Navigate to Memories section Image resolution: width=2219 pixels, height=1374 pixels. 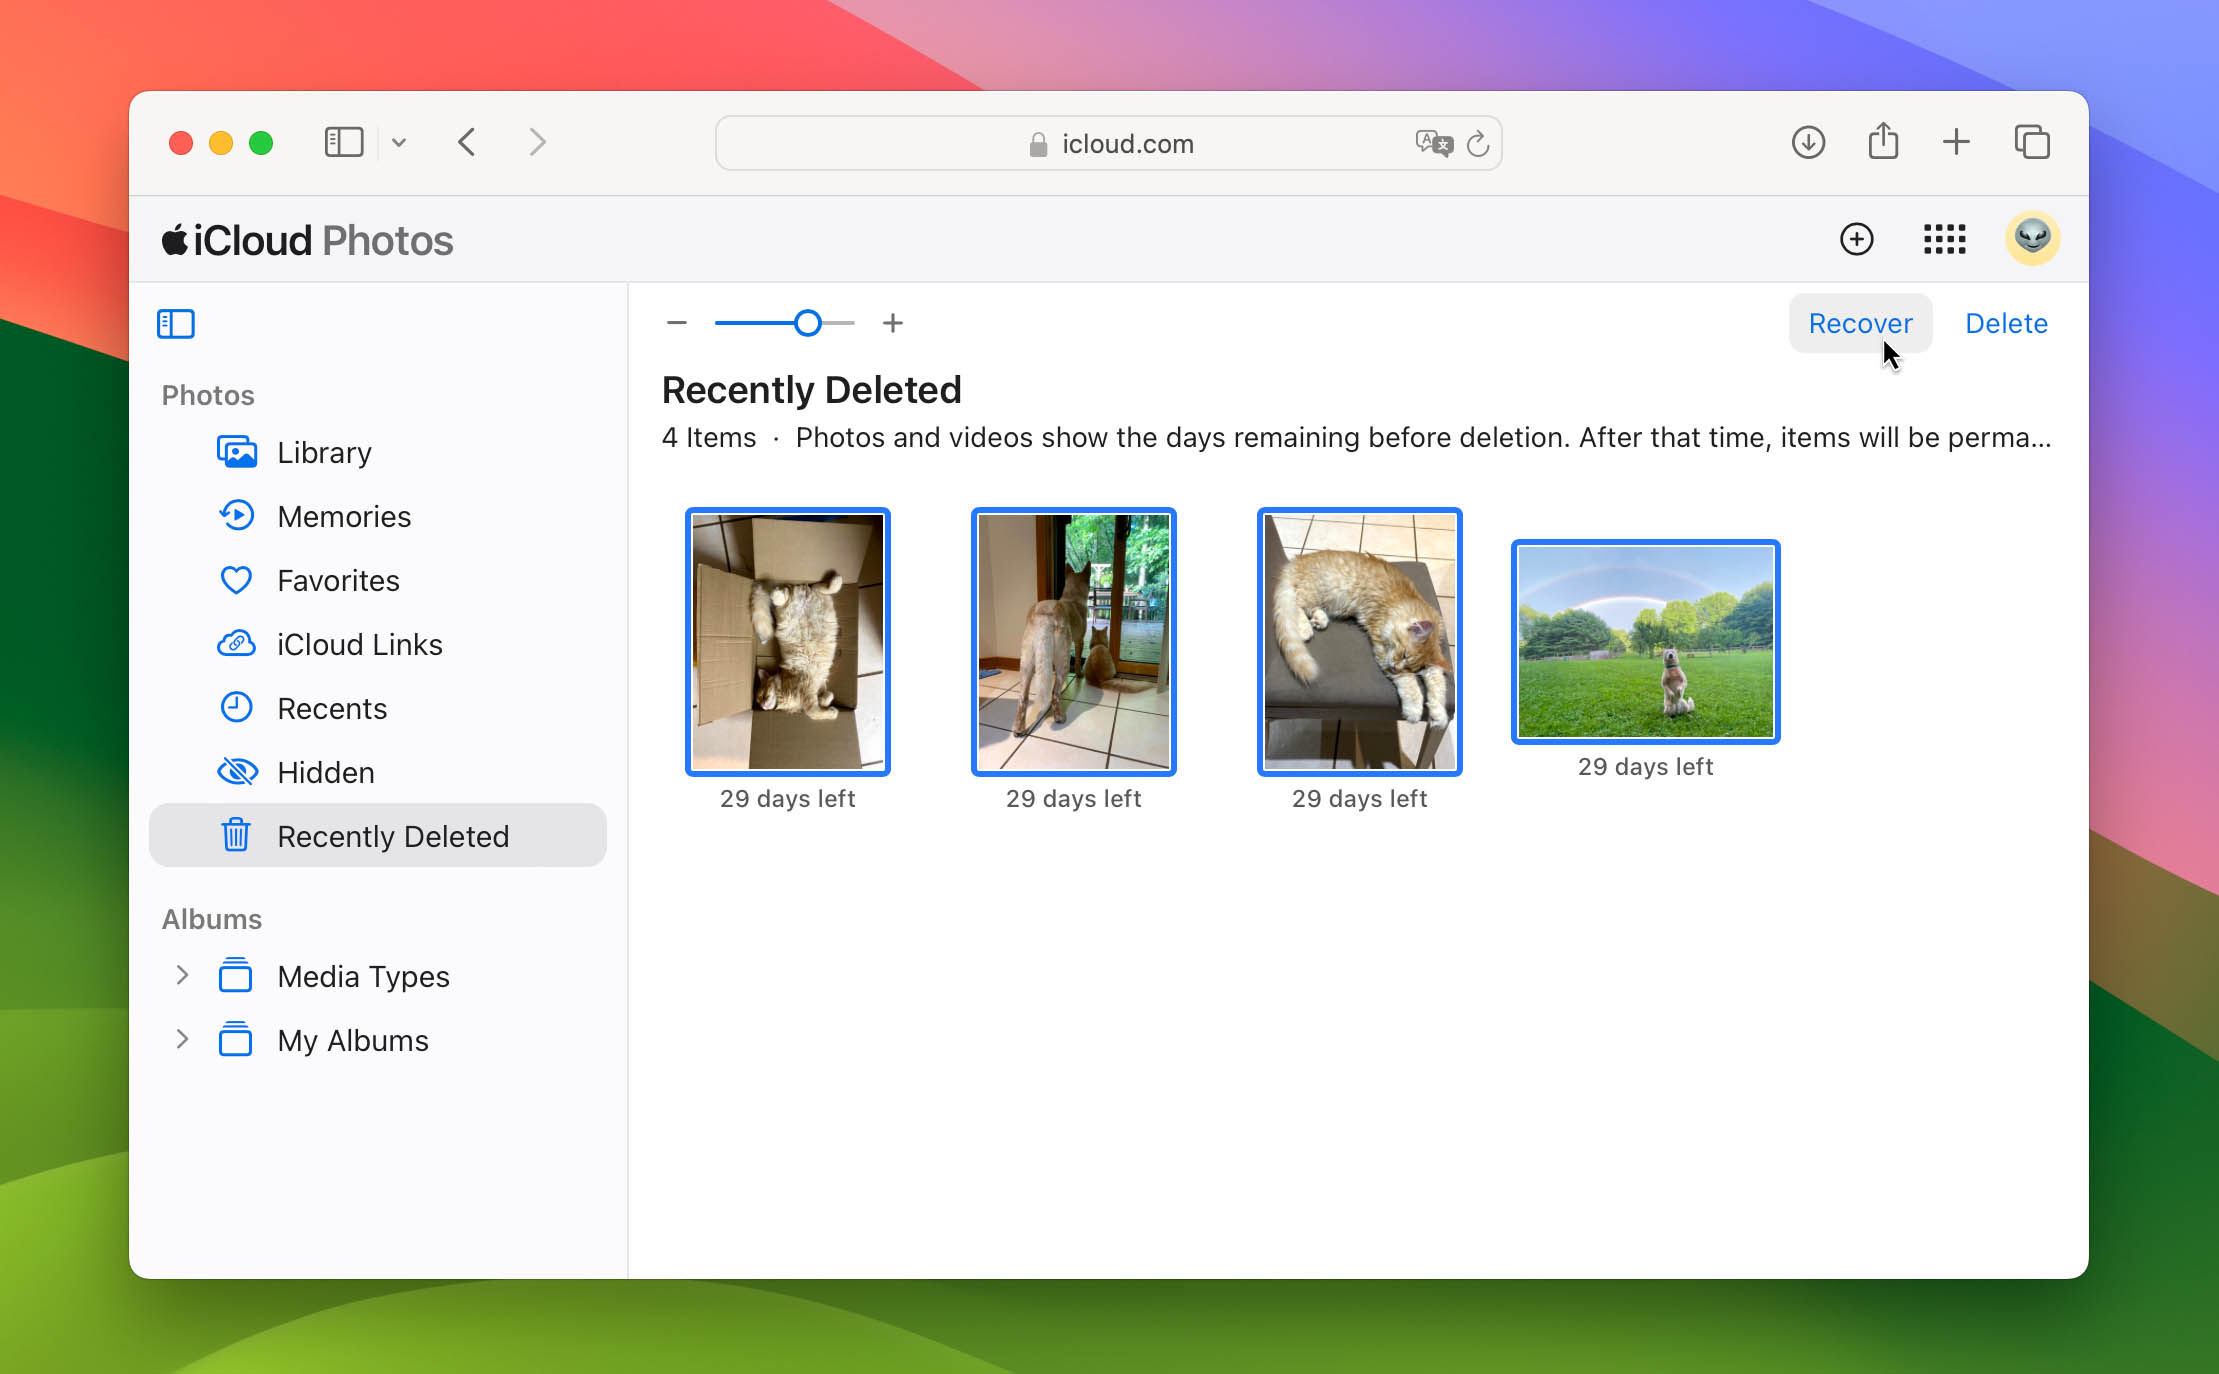342,515
